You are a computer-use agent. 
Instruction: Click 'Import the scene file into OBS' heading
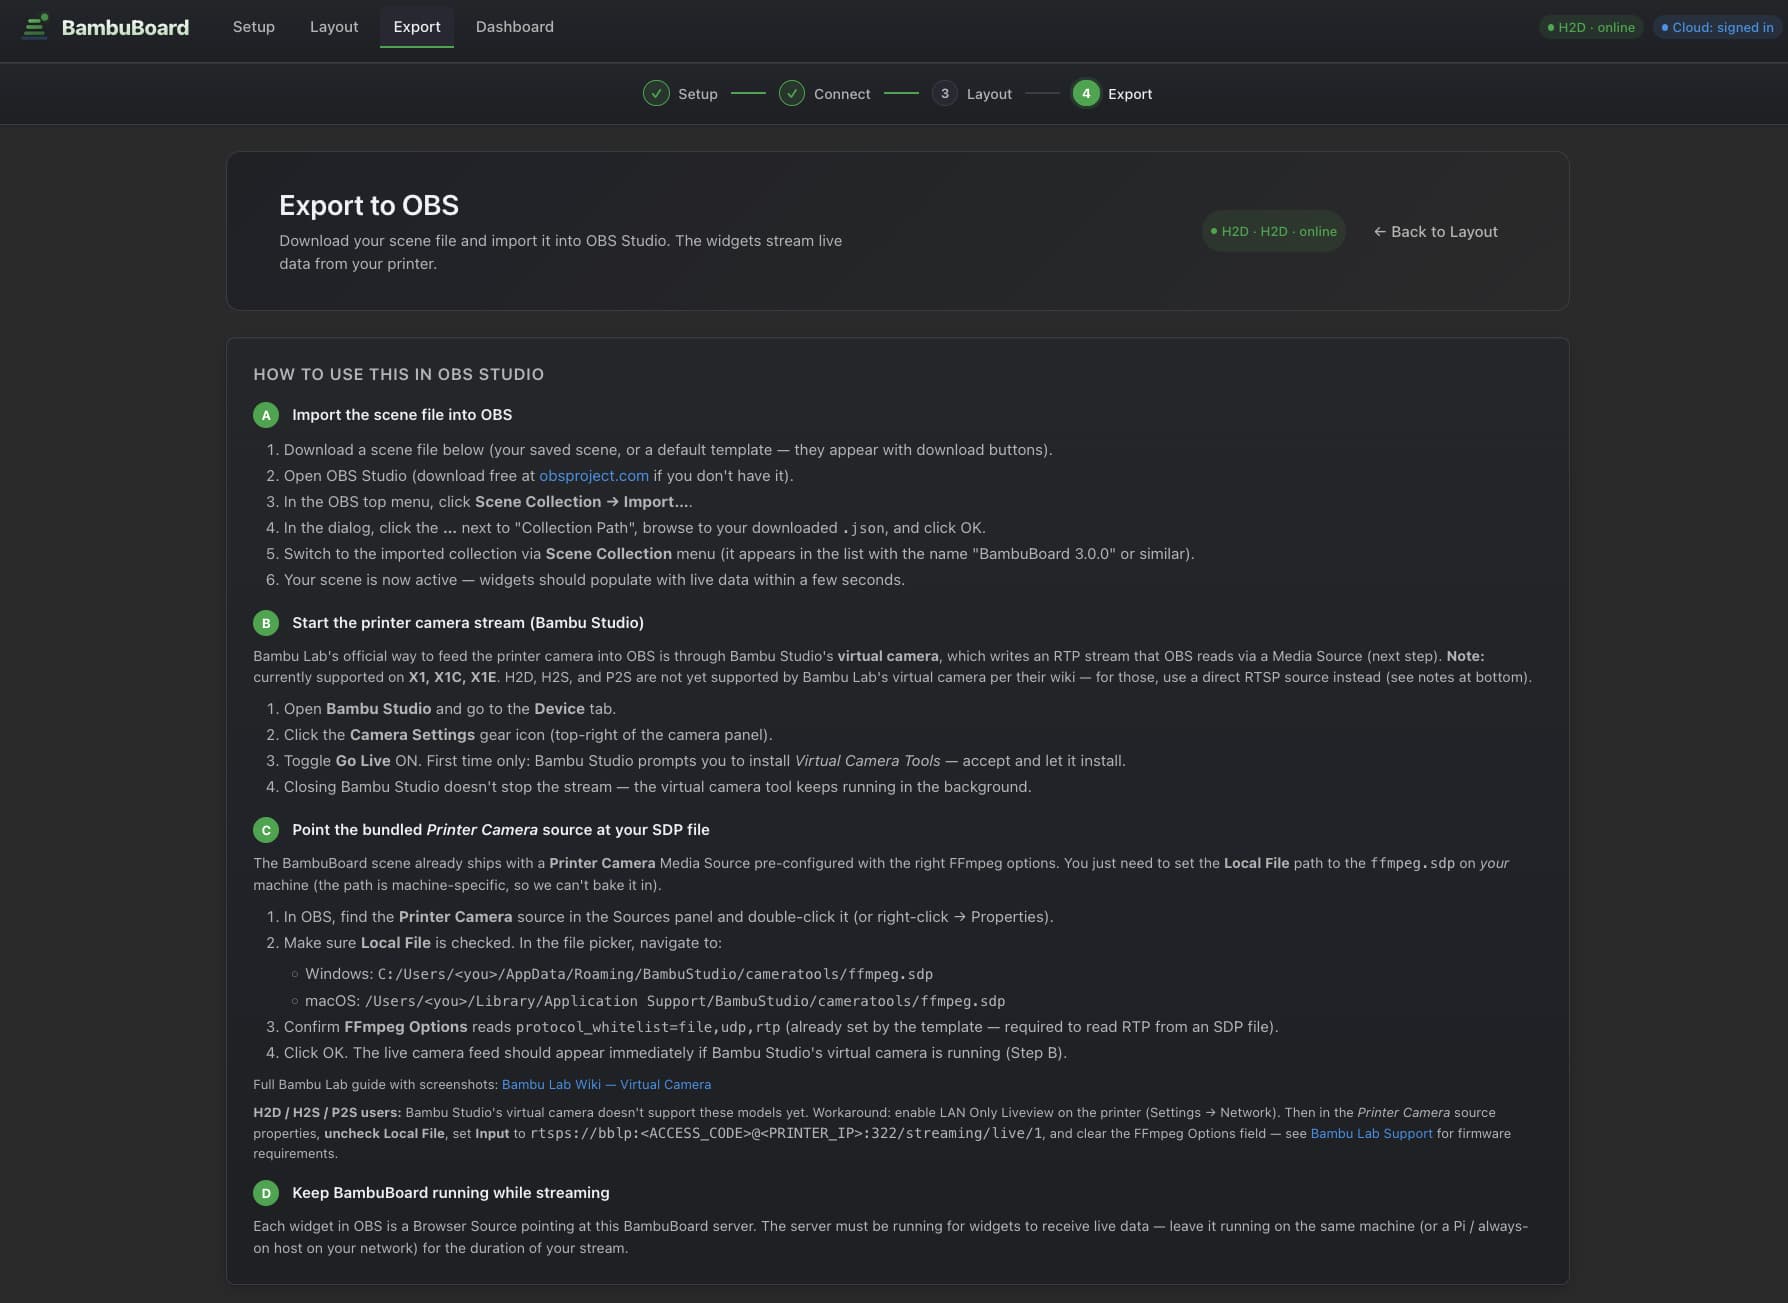click(x=402, y=415)
